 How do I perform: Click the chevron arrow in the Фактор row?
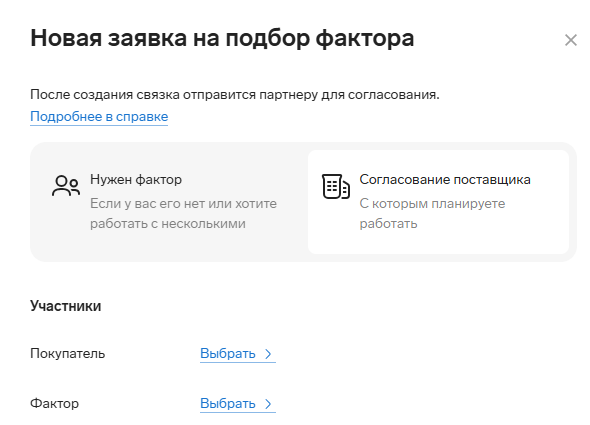[268, 404]
